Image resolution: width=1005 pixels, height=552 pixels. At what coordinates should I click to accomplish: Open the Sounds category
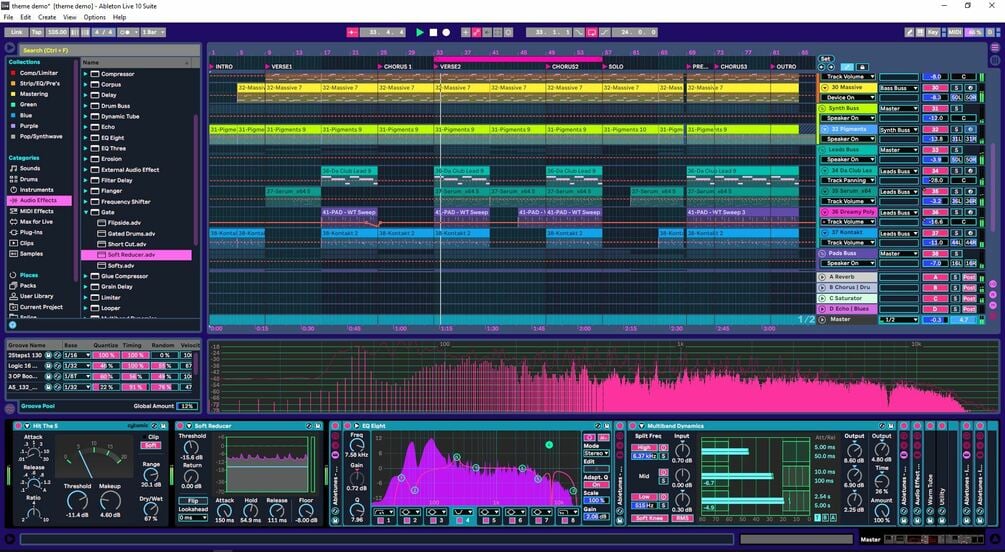[x=29, y=169]
